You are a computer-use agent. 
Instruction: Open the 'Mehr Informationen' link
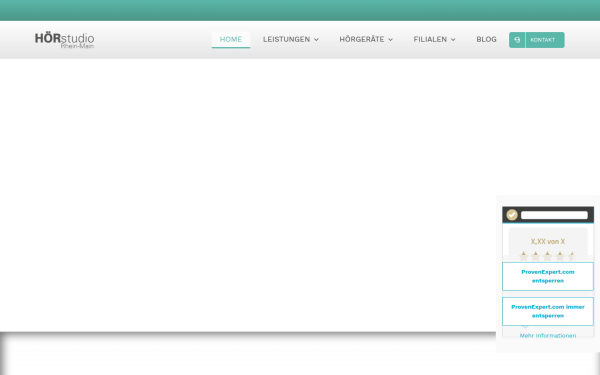(548, 336)
